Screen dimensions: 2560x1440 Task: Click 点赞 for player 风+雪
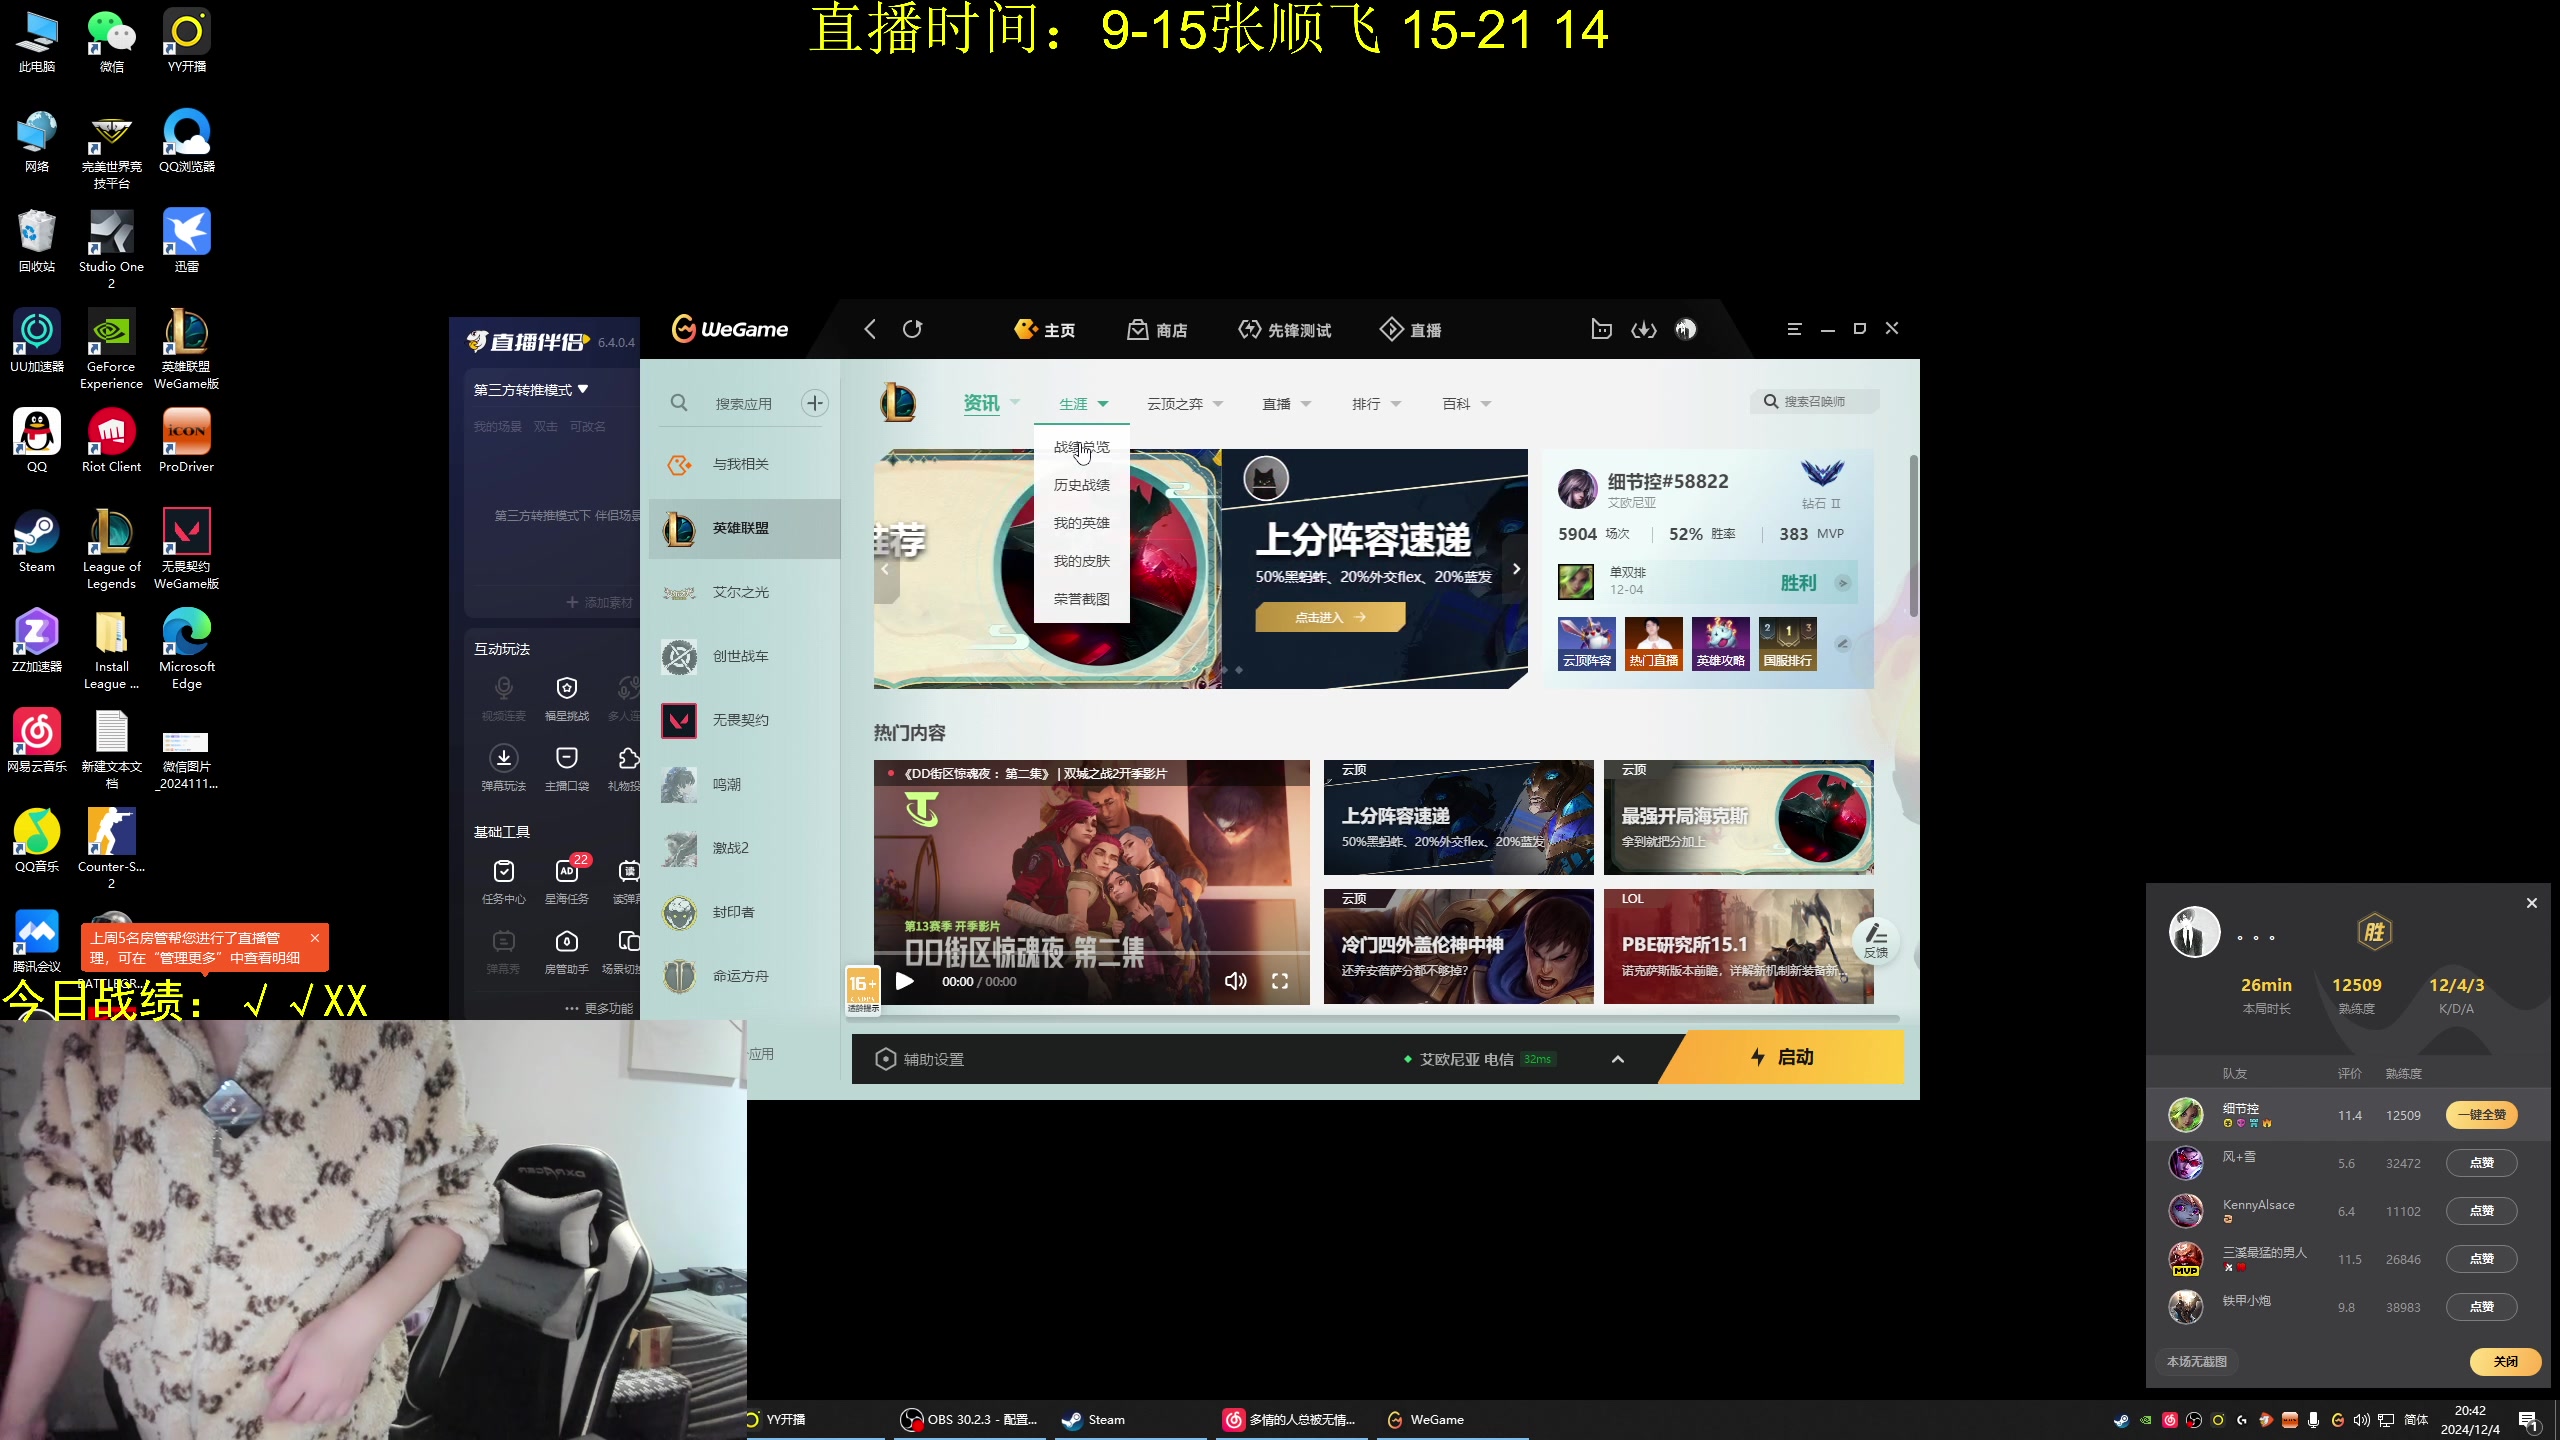pyautogui.click(x=2482, y=1163)
